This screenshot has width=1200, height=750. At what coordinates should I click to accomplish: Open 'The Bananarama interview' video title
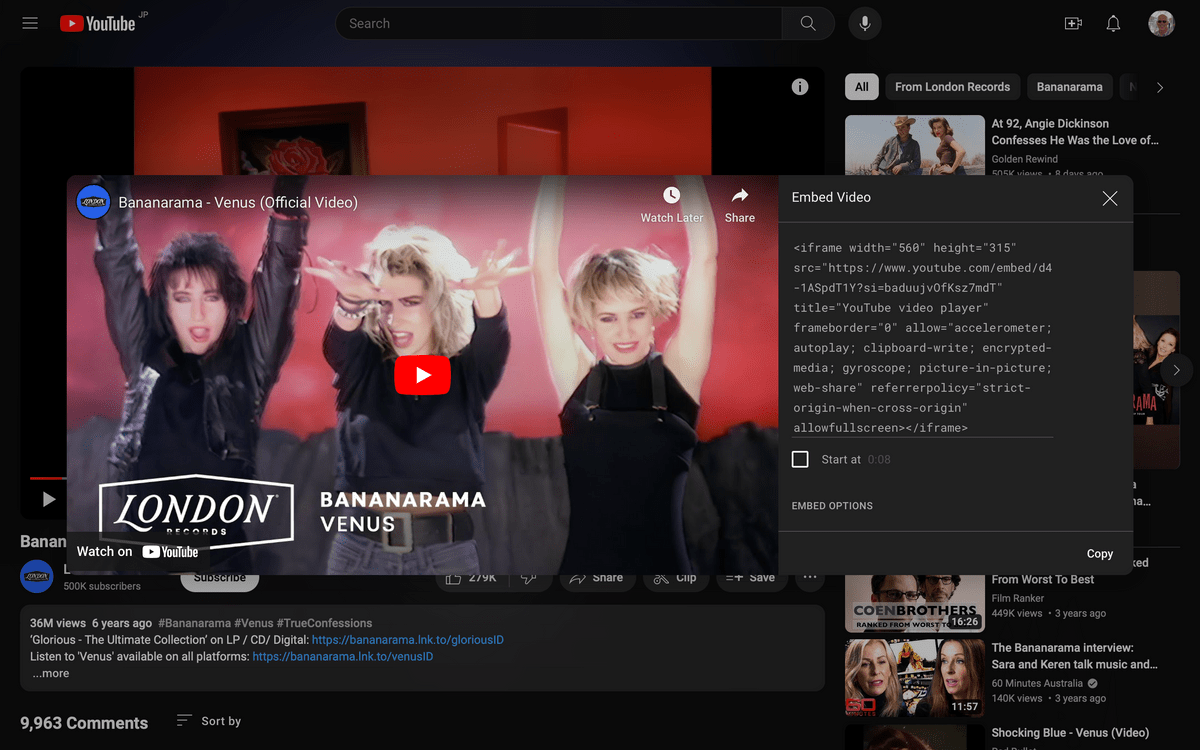1074,656
